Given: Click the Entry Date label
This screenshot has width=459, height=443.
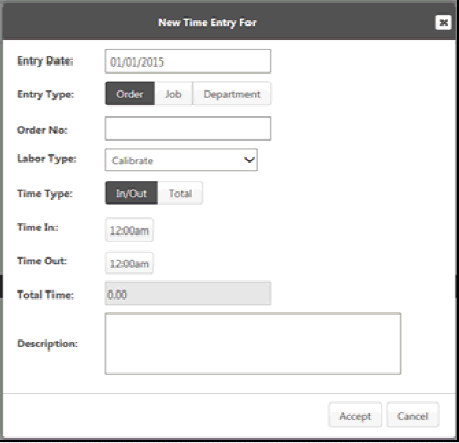Looking at the screenshot, I should click(45, 61).
